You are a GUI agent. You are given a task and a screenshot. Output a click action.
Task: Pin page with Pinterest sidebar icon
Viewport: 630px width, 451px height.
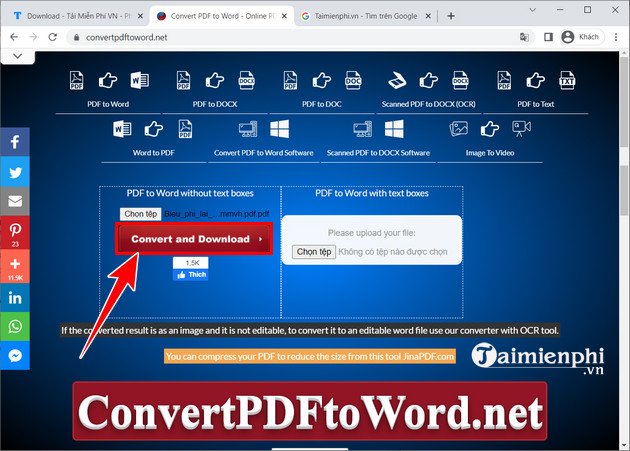[15, 232]
